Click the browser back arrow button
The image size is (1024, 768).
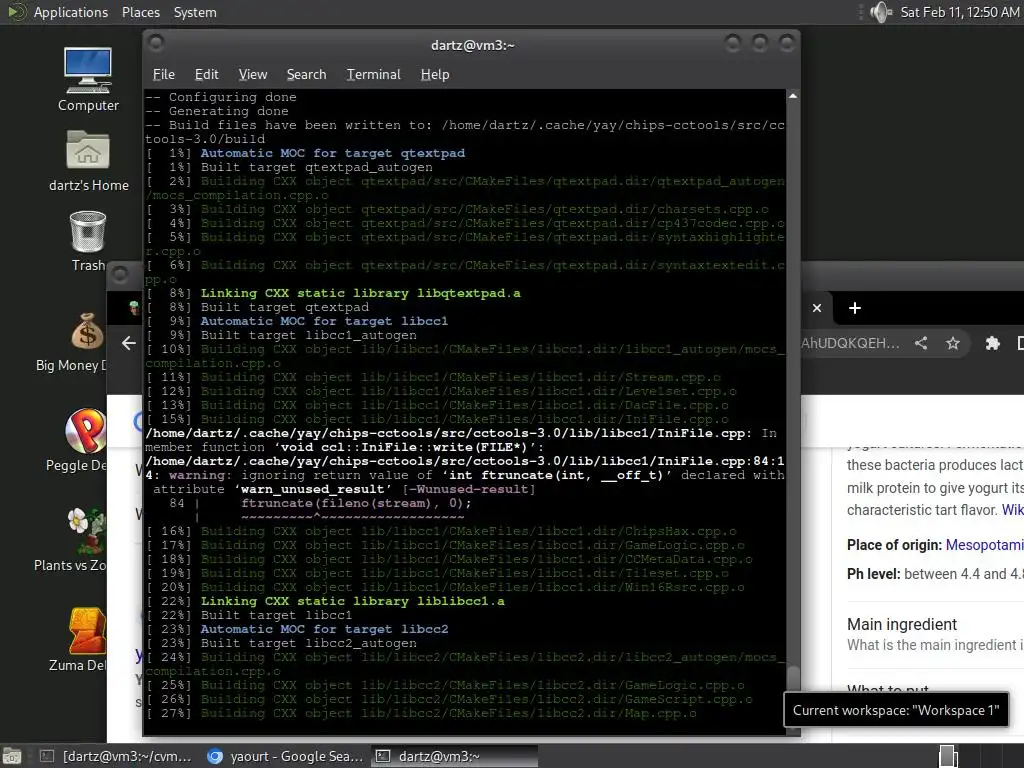(129, 343)
